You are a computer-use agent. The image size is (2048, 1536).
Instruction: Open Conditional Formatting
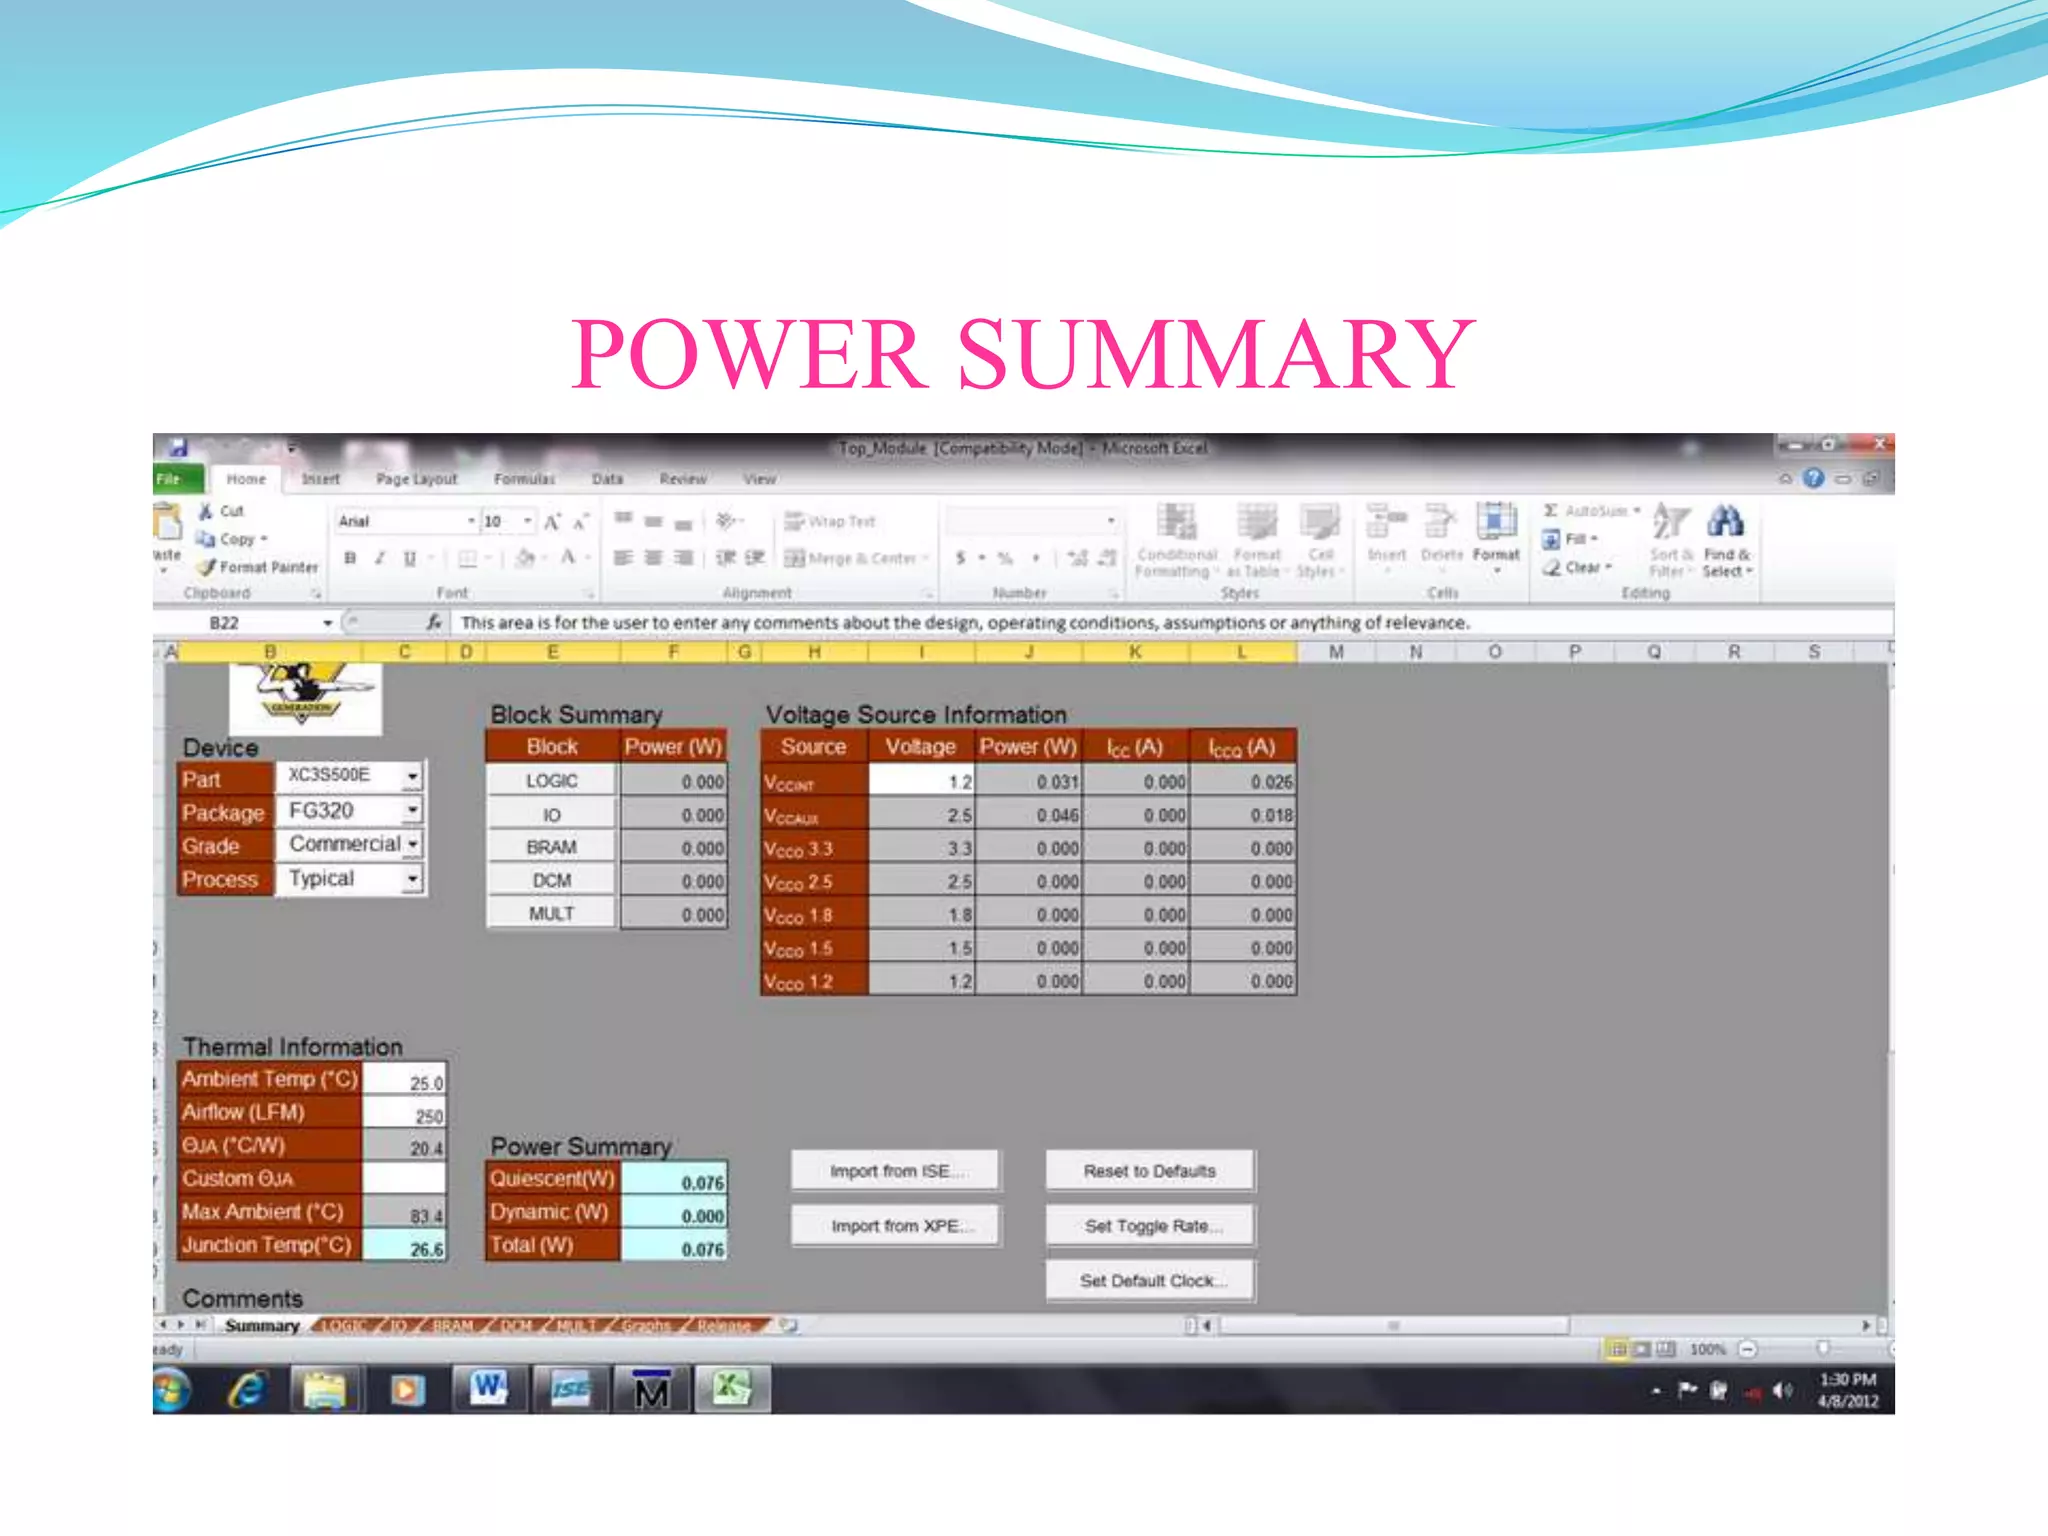tap(1177, 540)
